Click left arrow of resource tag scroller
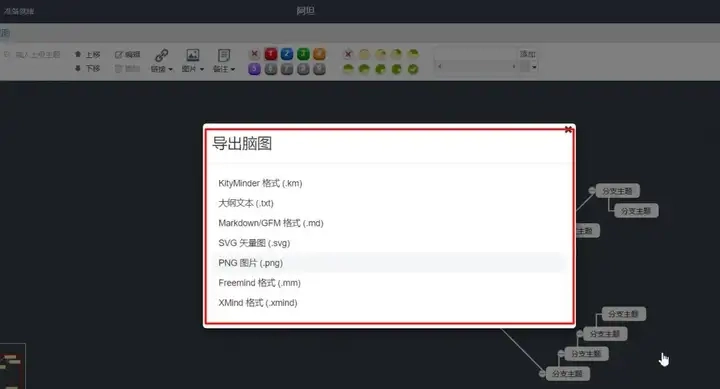Screen dimensions: 720x389 (x=440, y=67)
